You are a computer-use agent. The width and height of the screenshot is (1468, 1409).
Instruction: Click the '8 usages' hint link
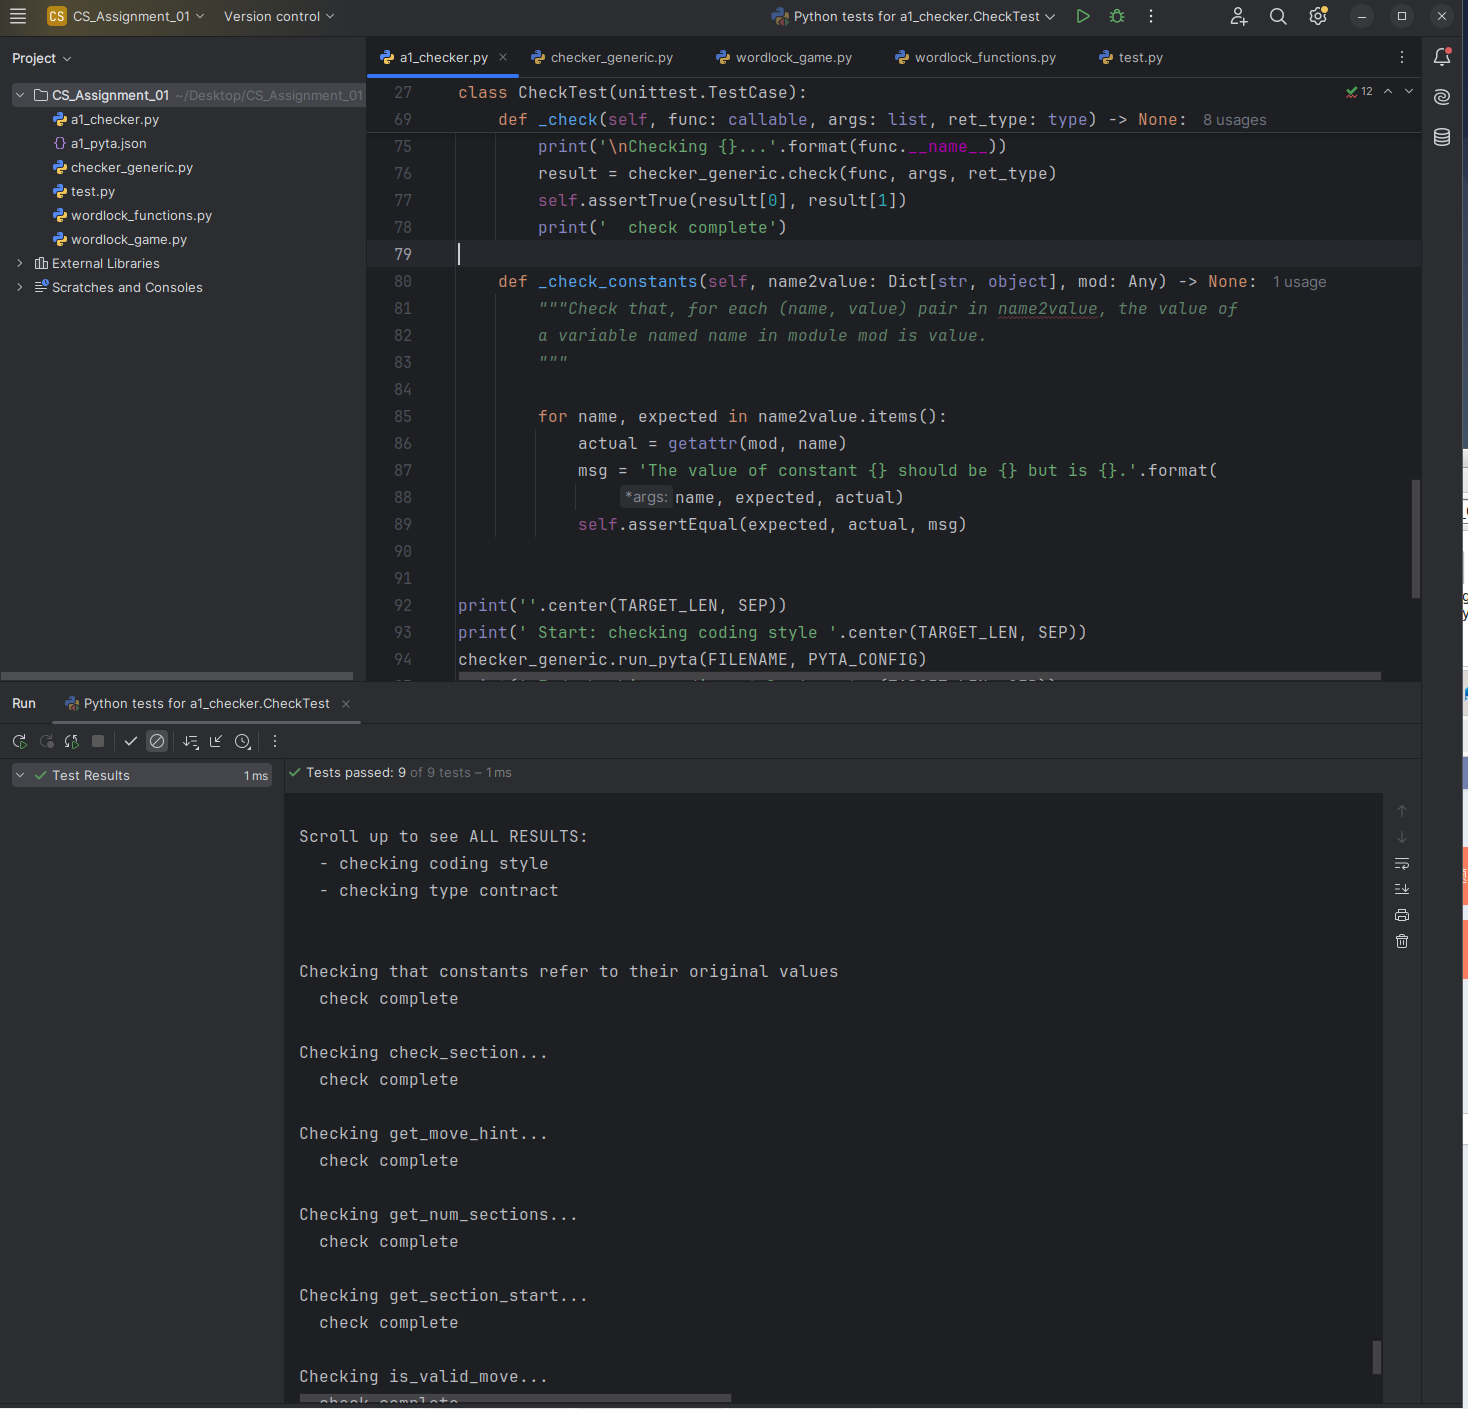(x=1234, y=120)
